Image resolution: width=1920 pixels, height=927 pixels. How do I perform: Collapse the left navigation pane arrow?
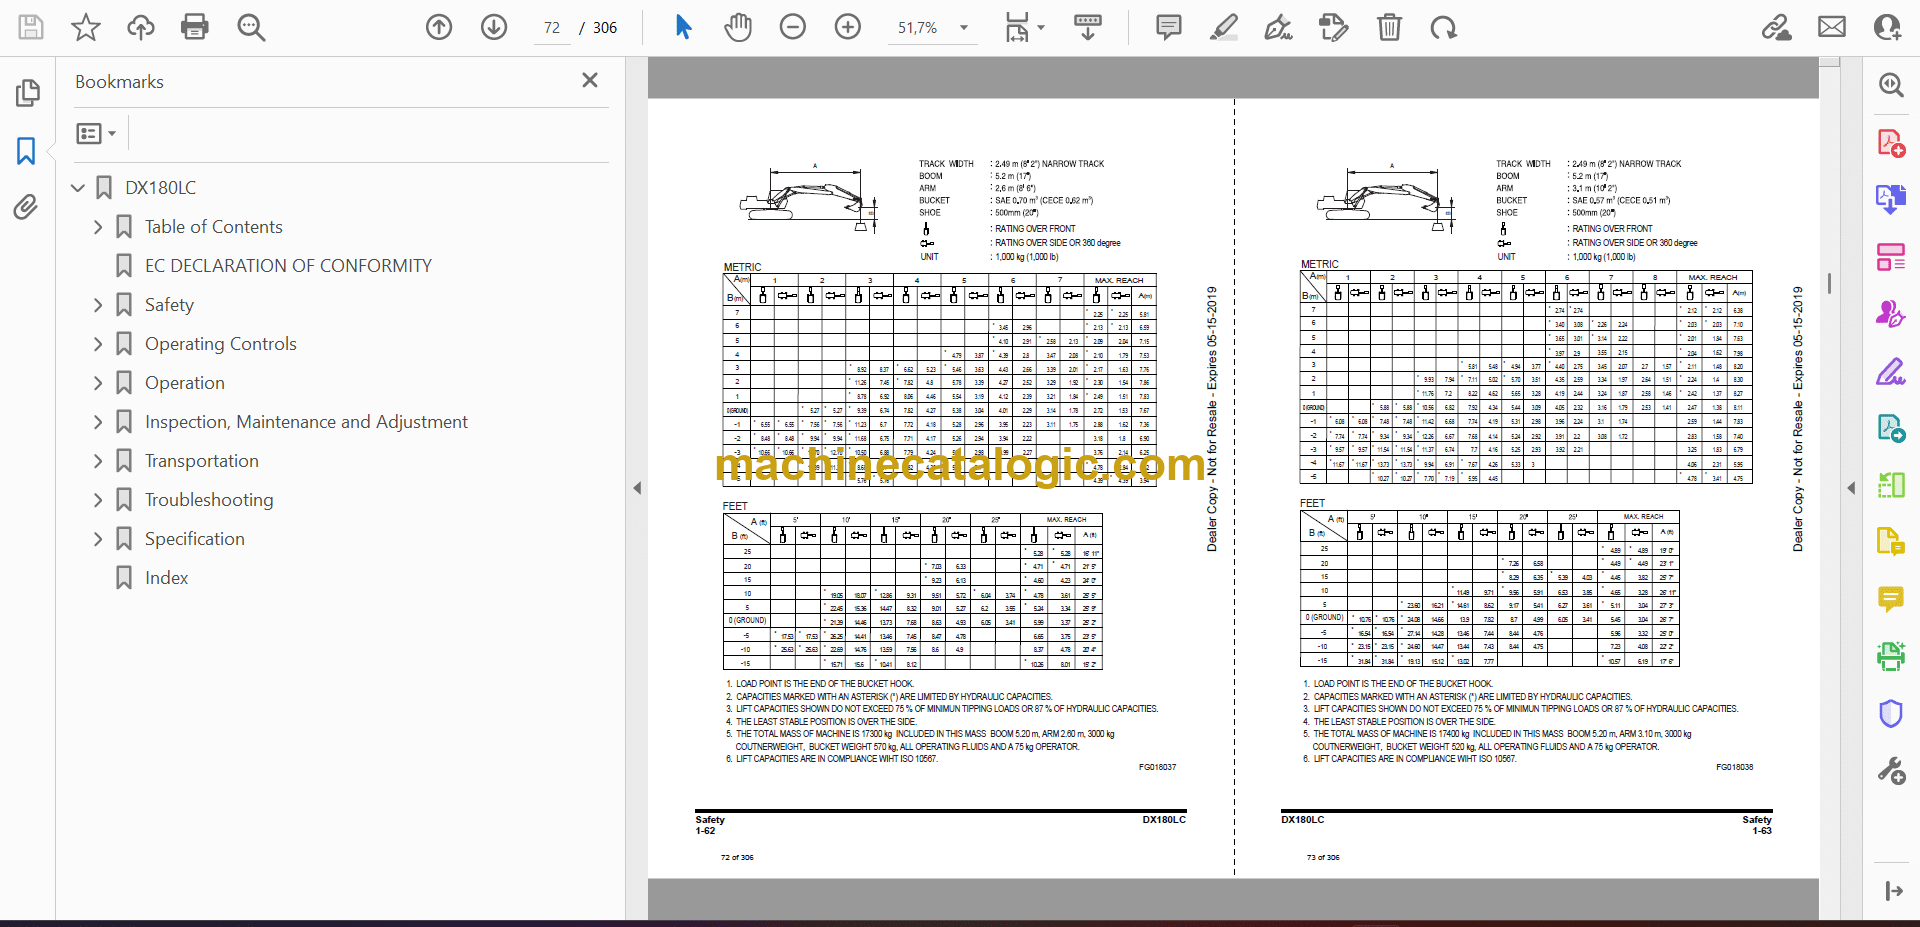tap(637, 488)
